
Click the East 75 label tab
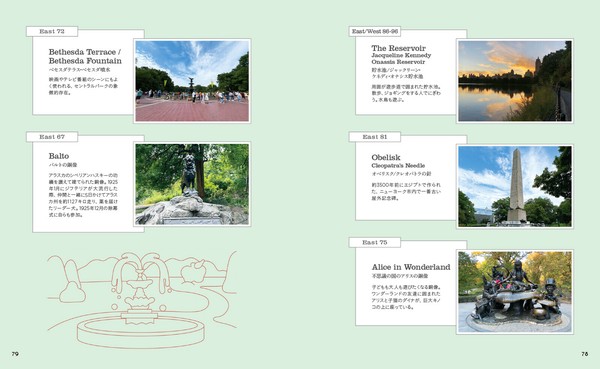[375, 242]
